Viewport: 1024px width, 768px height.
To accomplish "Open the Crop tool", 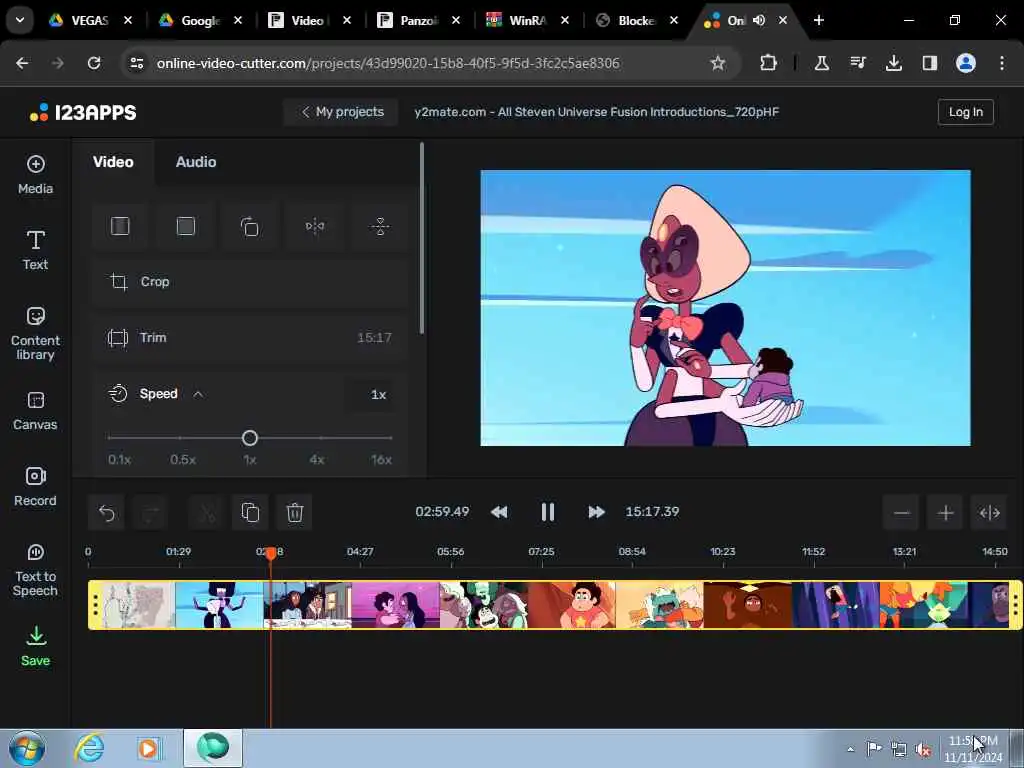I will pos(249,281).
